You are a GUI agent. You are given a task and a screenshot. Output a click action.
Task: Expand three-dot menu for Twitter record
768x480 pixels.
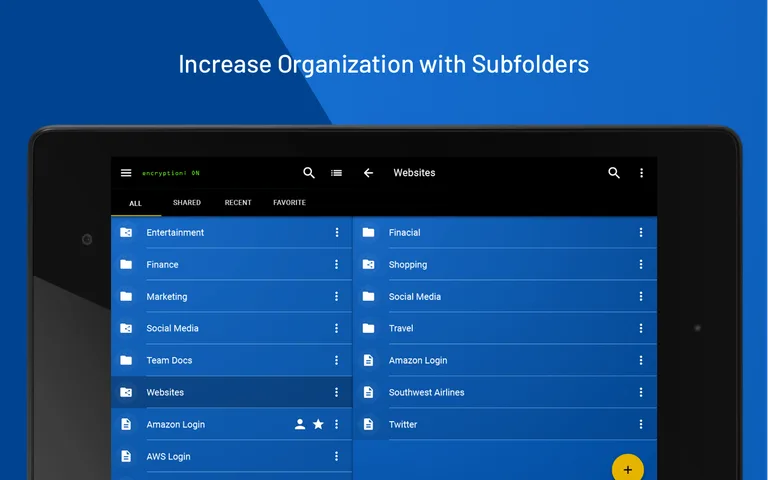[641, 424]
